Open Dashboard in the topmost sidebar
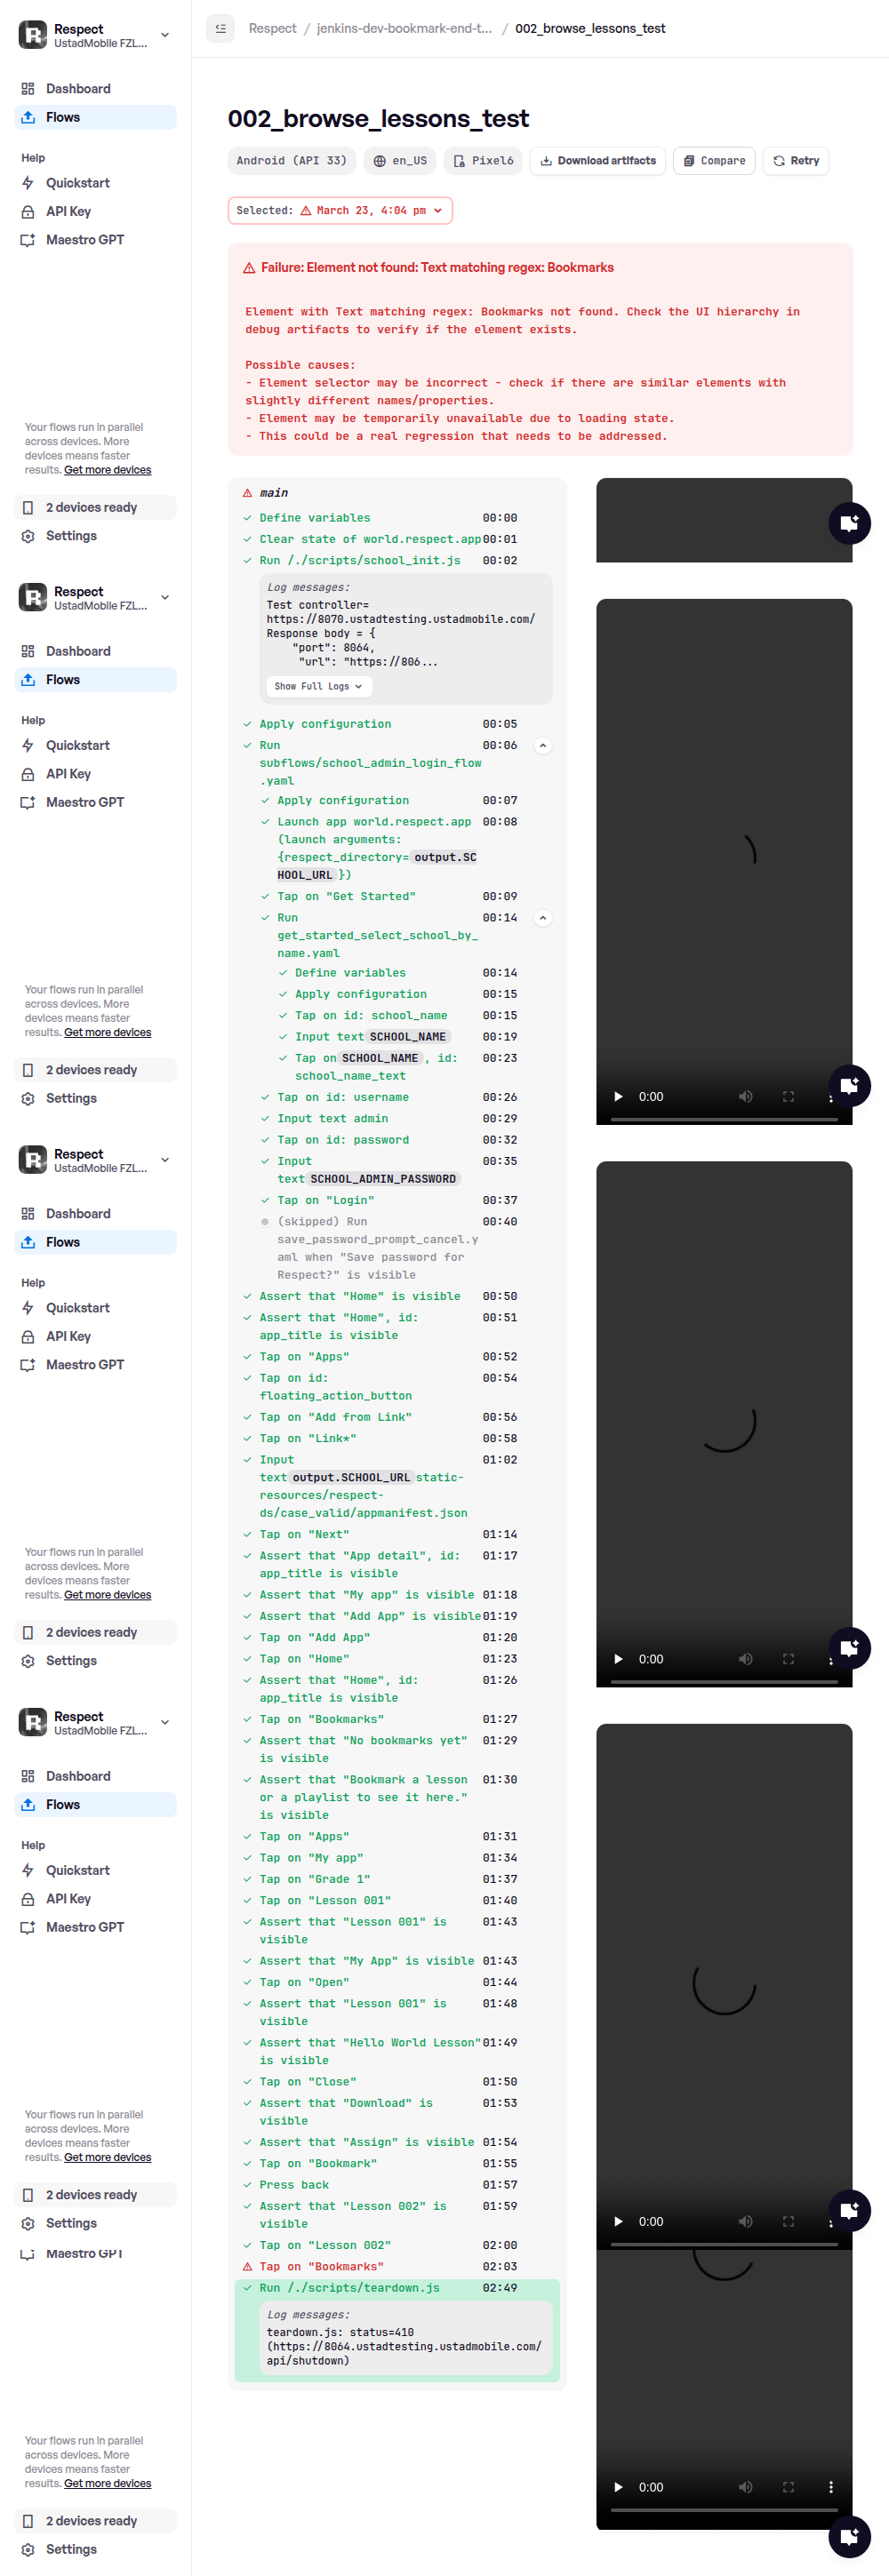The height and width of the screenshot is (2576, 889). point(78,89)
